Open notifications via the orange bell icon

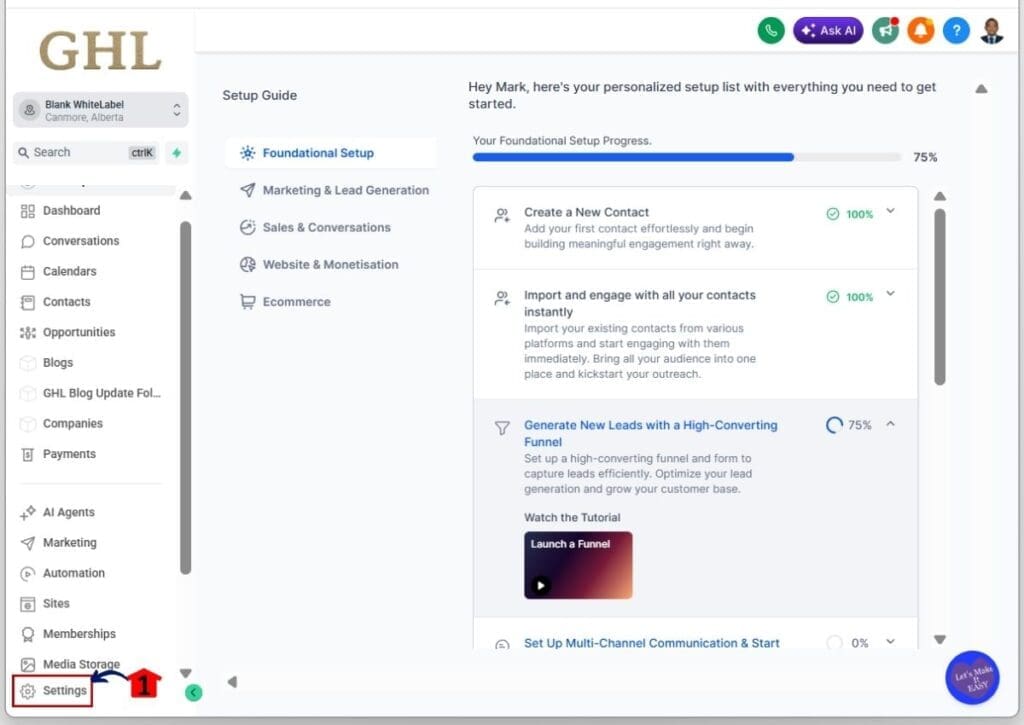coord(920,30)
